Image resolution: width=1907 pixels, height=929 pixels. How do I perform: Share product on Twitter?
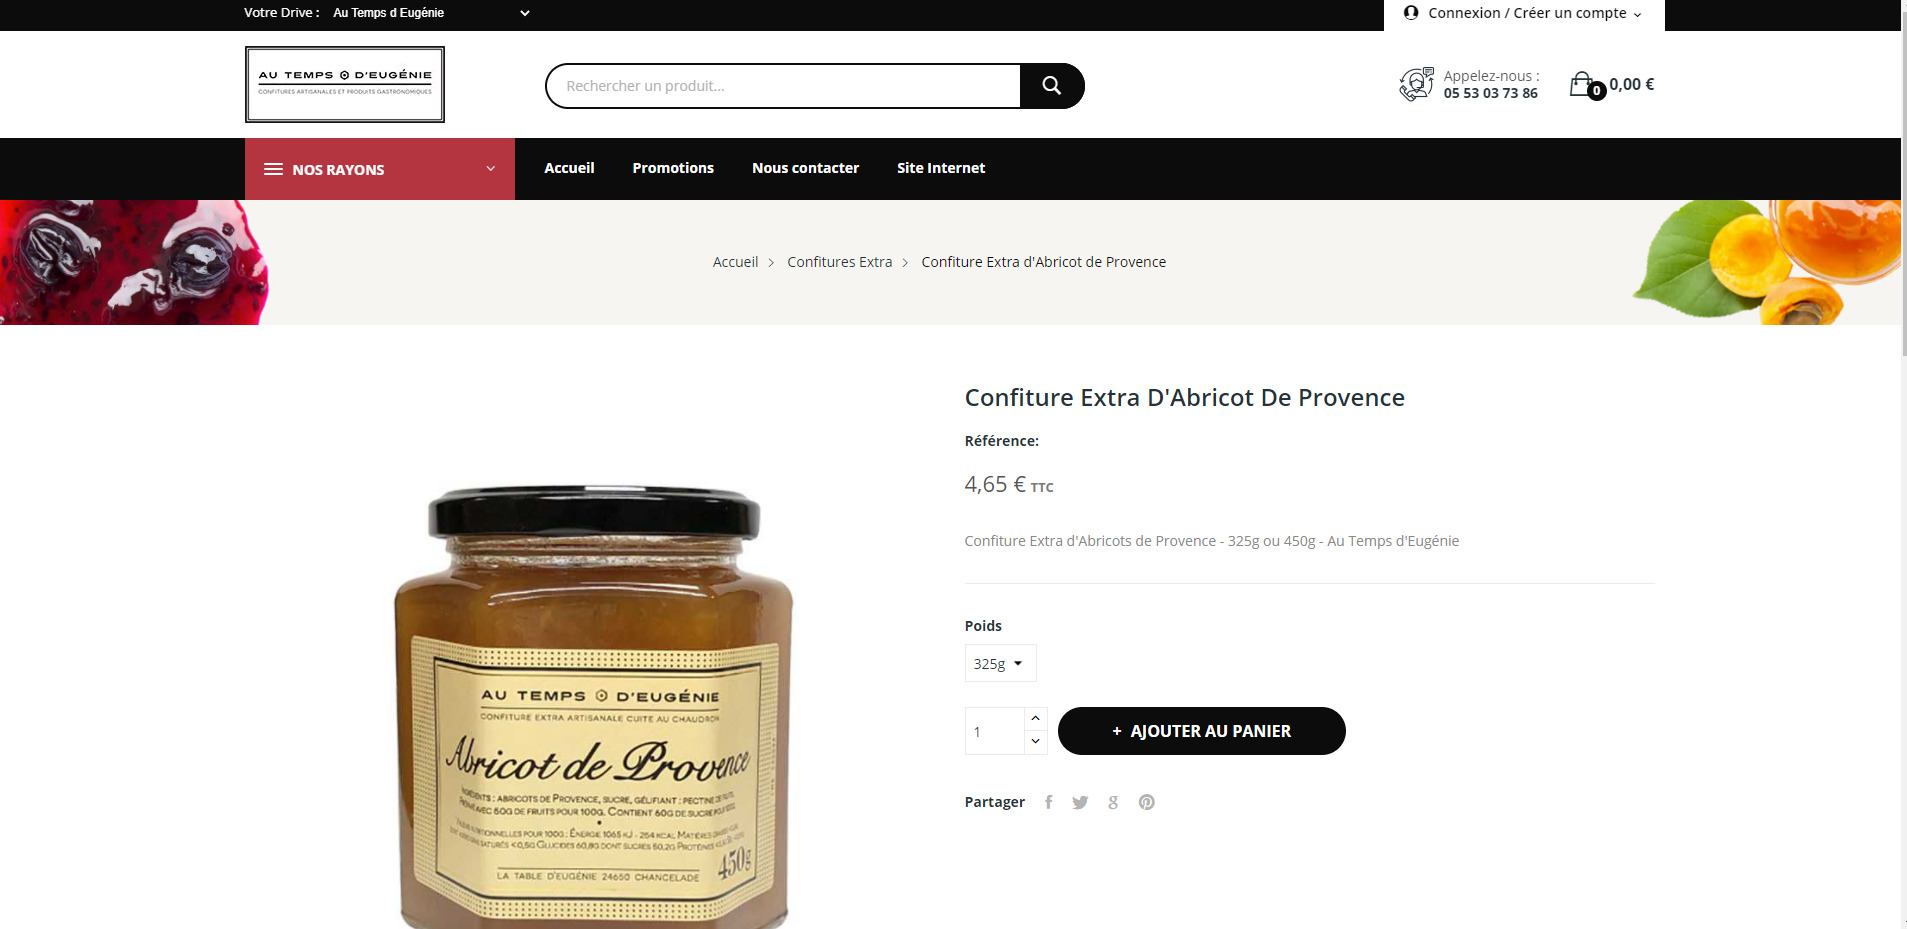coord(1080,802)
